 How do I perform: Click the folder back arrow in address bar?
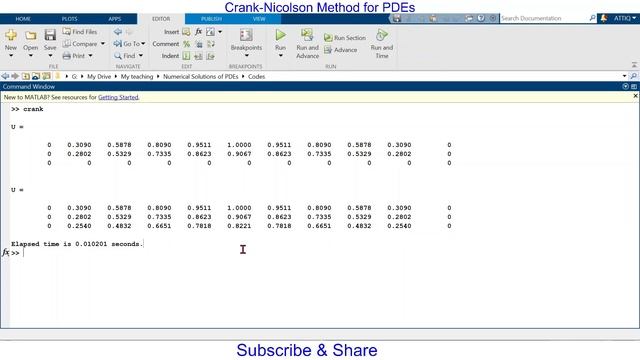click(5, 76)
